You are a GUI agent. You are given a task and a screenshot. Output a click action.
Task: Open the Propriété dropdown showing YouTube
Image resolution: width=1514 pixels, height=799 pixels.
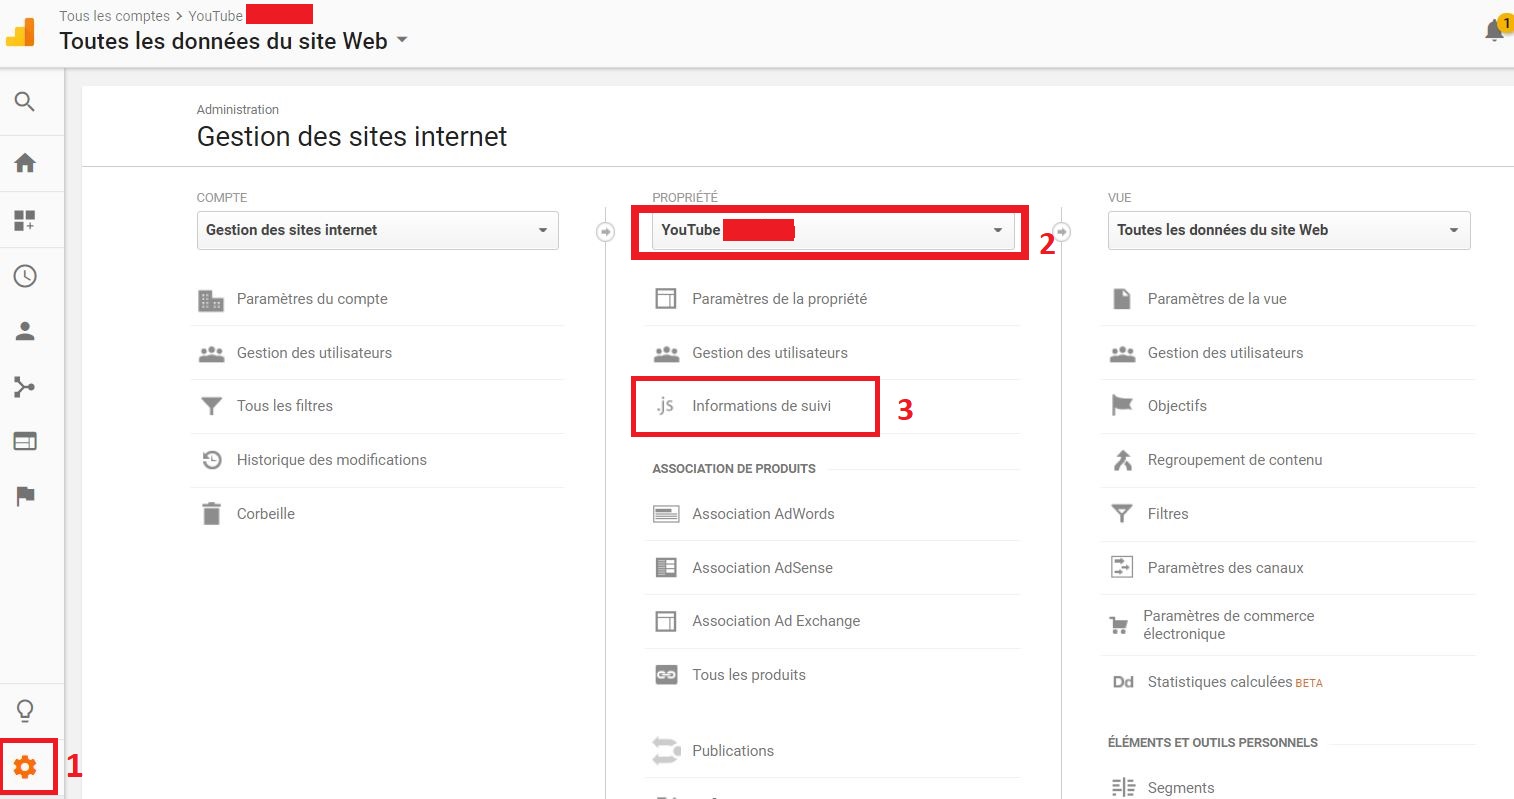coord(833,230)
